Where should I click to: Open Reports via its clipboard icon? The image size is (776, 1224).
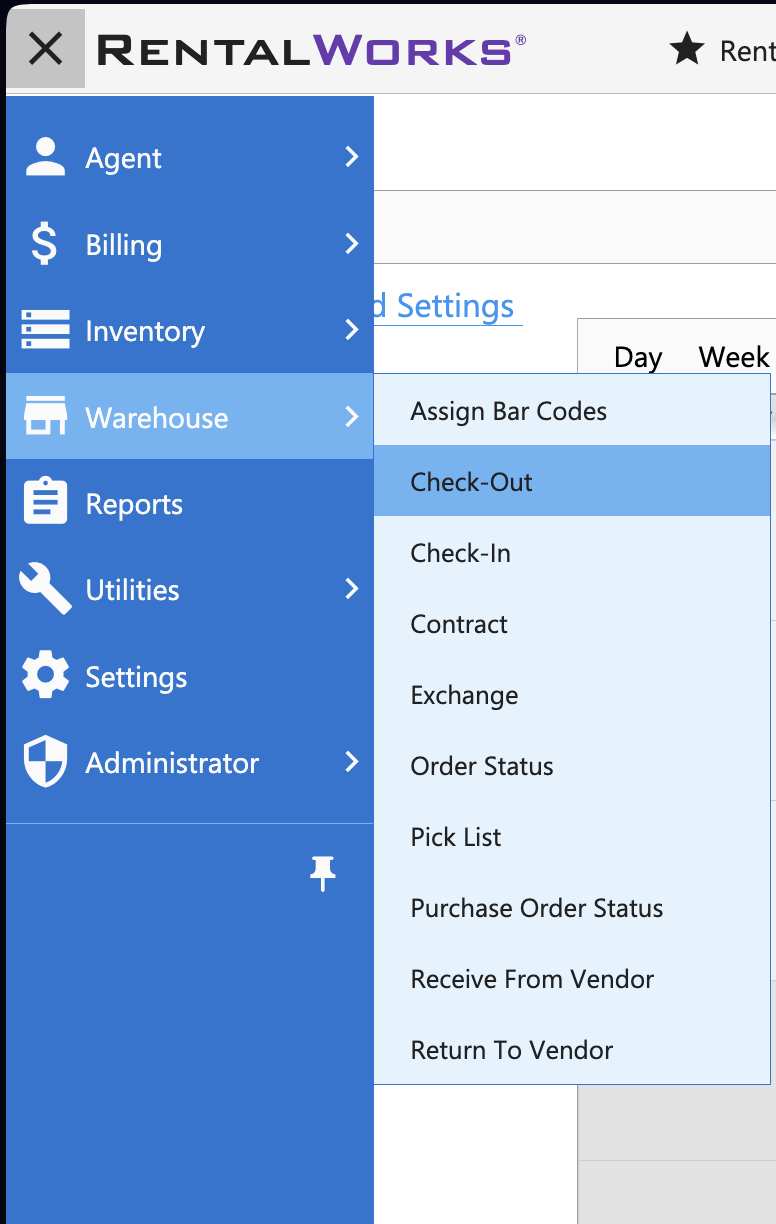point(45,502)
